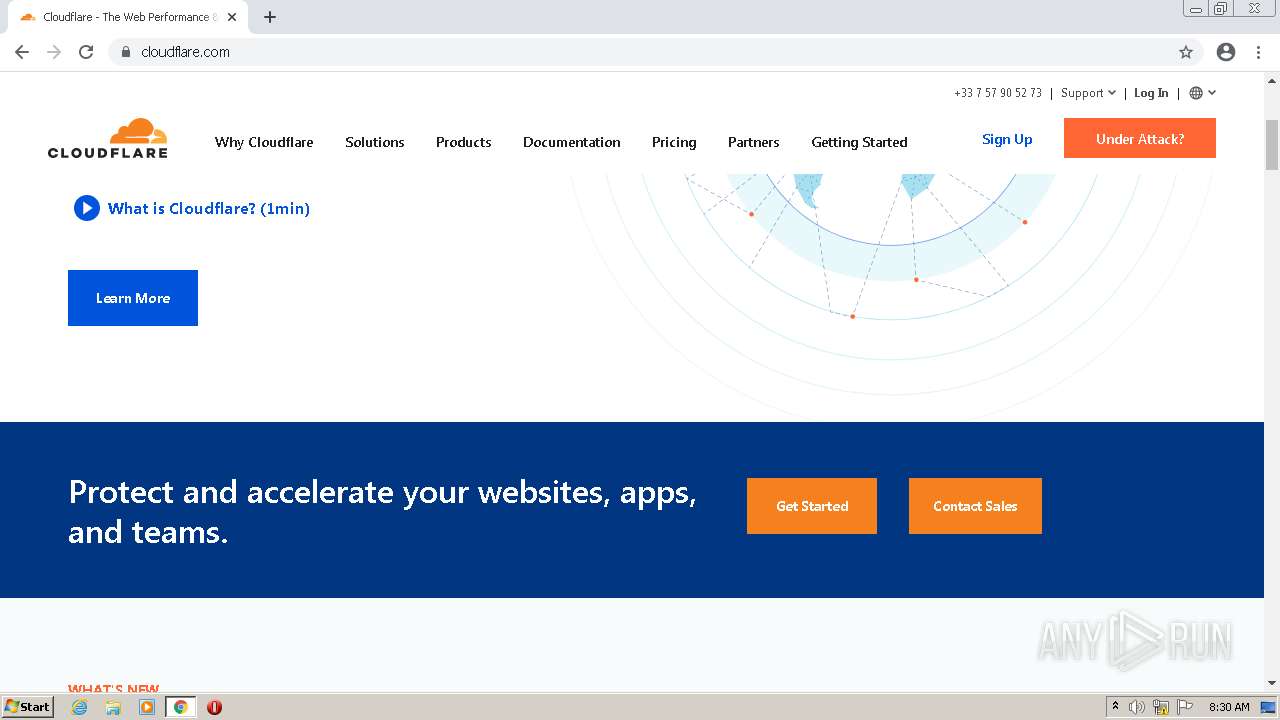Open the Chrome three-dot menu
Viewport: 1280px width, 720px height.
click(x=1258, y=52)
